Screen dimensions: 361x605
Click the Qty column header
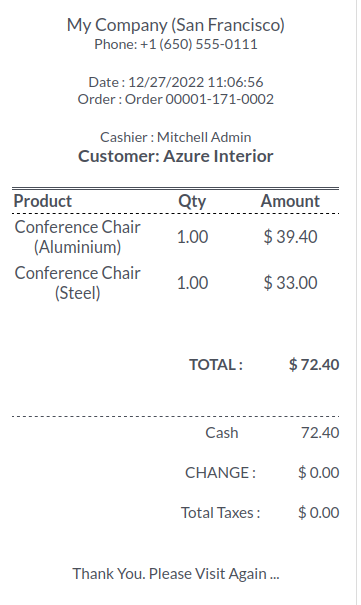(192, 201)
